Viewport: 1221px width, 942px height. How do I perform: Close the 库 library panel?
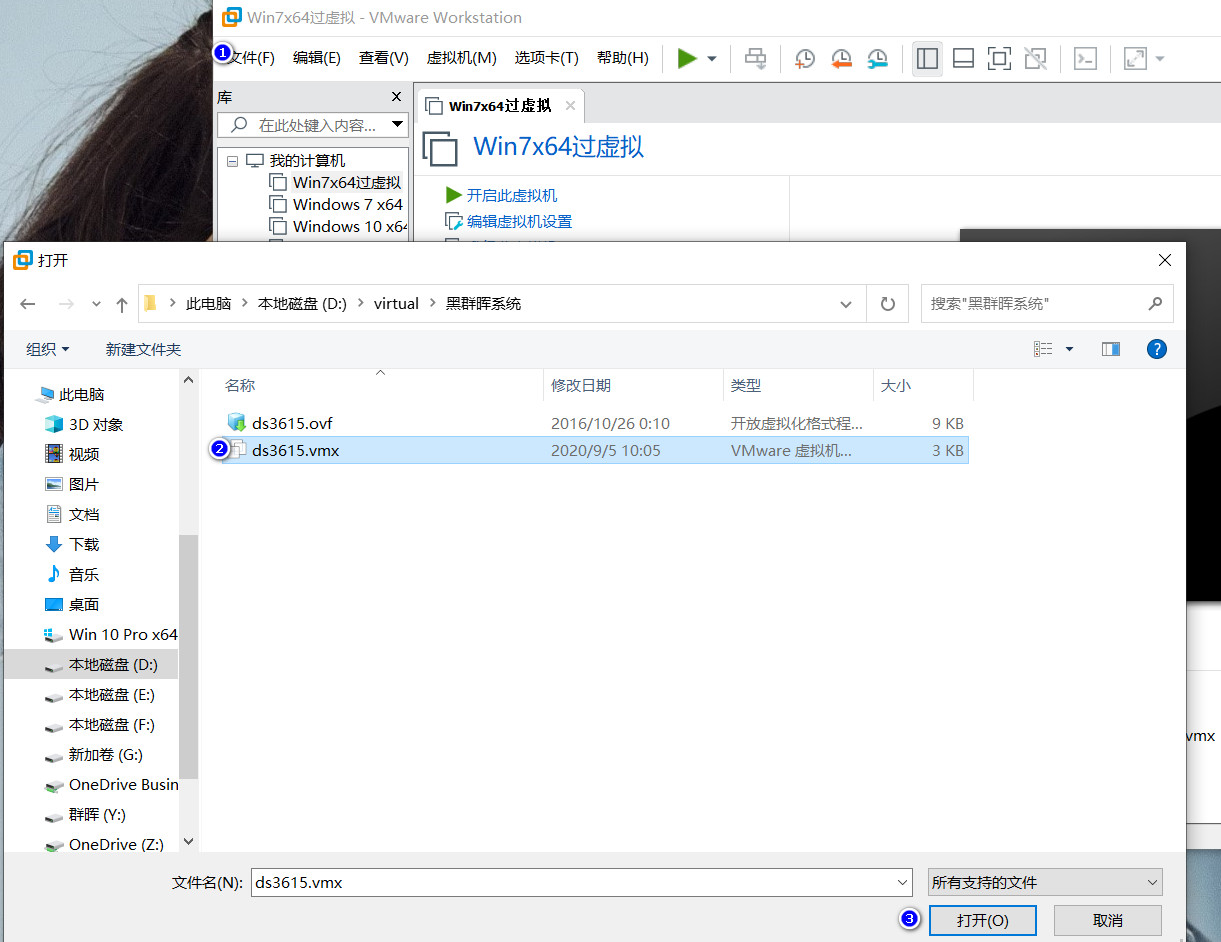click(397, 97)
